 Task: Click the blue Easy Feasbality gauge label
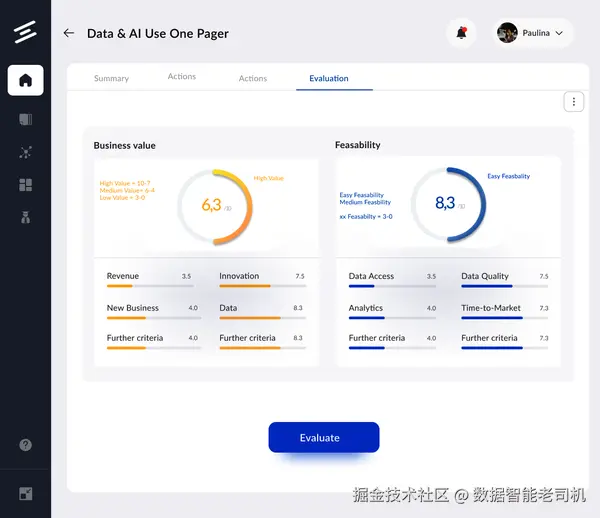click(509, 176)
